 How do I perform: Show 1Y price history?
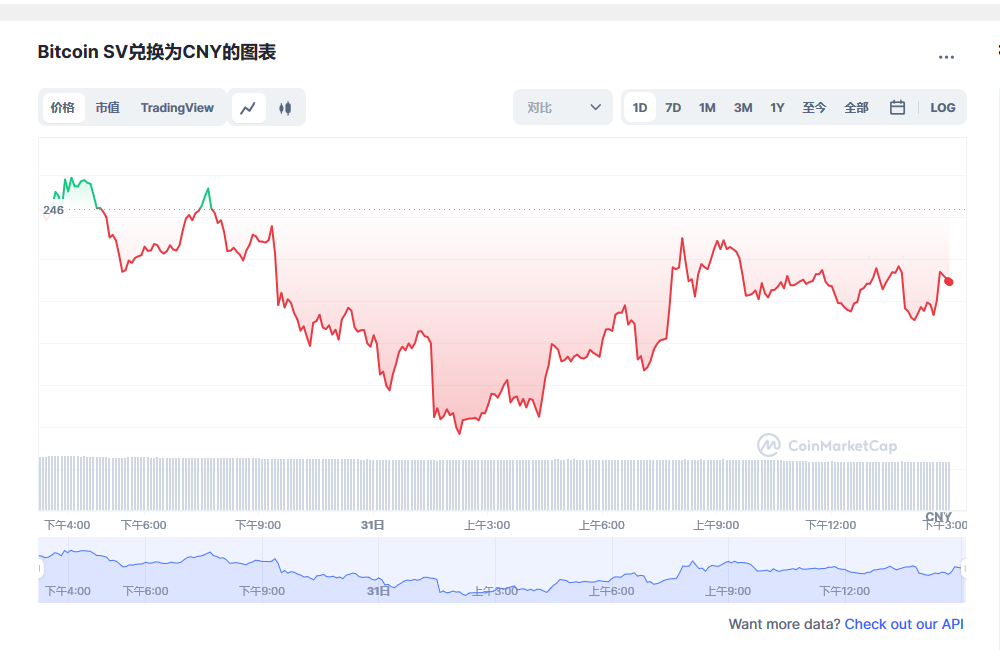(x=777, y=107)
